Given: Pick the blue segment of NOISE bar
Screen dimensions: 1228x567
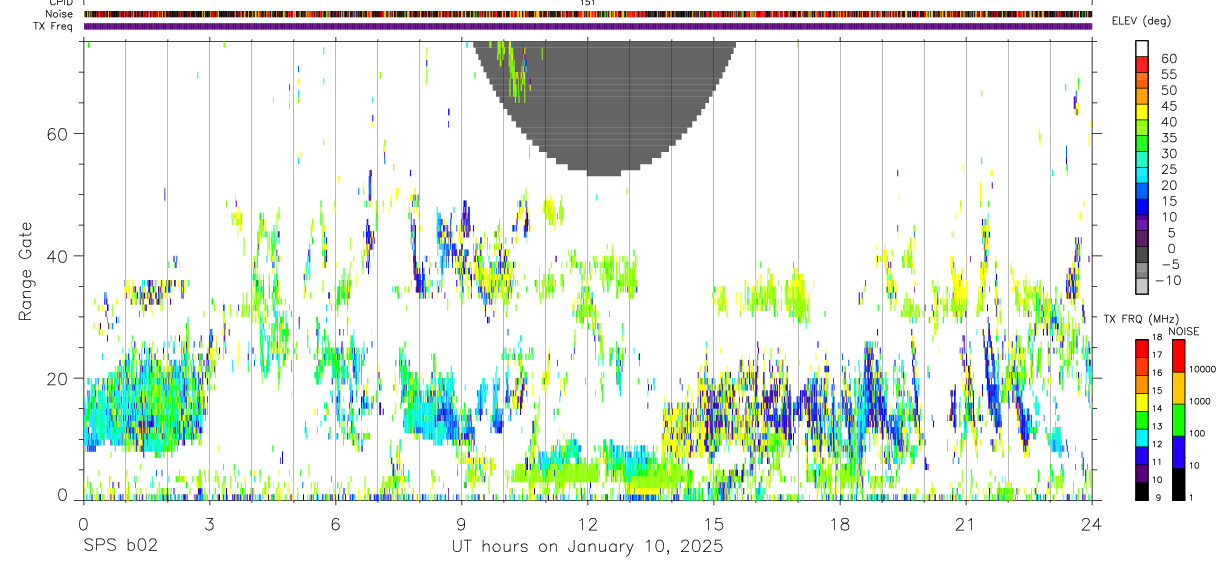Looking at the screenshot, I should coord(1177,452).
